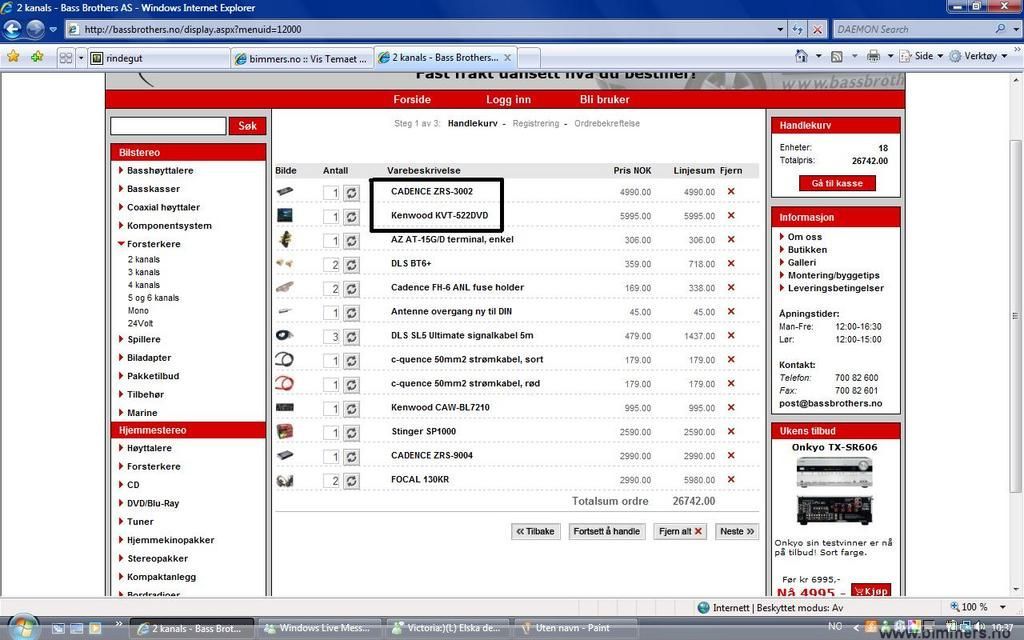This screenshot has width=1024, height=640.
Task: Click the Tilbake button
Action: click(x=536, y=531)
